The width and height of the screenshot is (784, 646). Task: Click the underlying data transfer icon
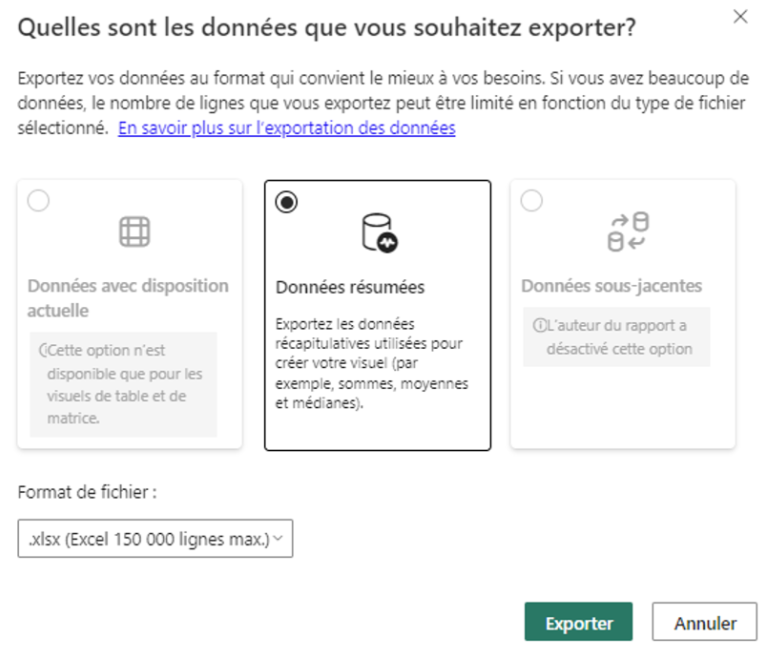click(x=628, y=231)
